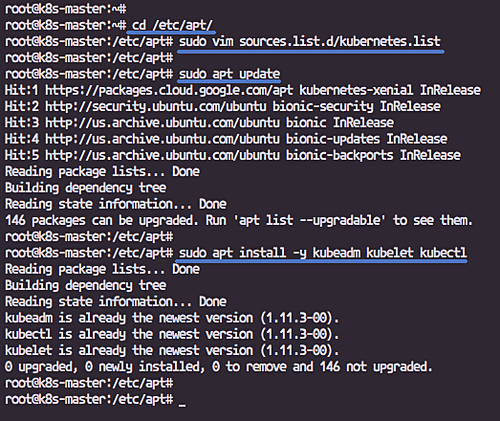Image resolution: width=500 pixels, height=421 pixels.
Task: Click the us.archive.ubuntu.com URL on Hit:3 line
Action: [162, 123]
